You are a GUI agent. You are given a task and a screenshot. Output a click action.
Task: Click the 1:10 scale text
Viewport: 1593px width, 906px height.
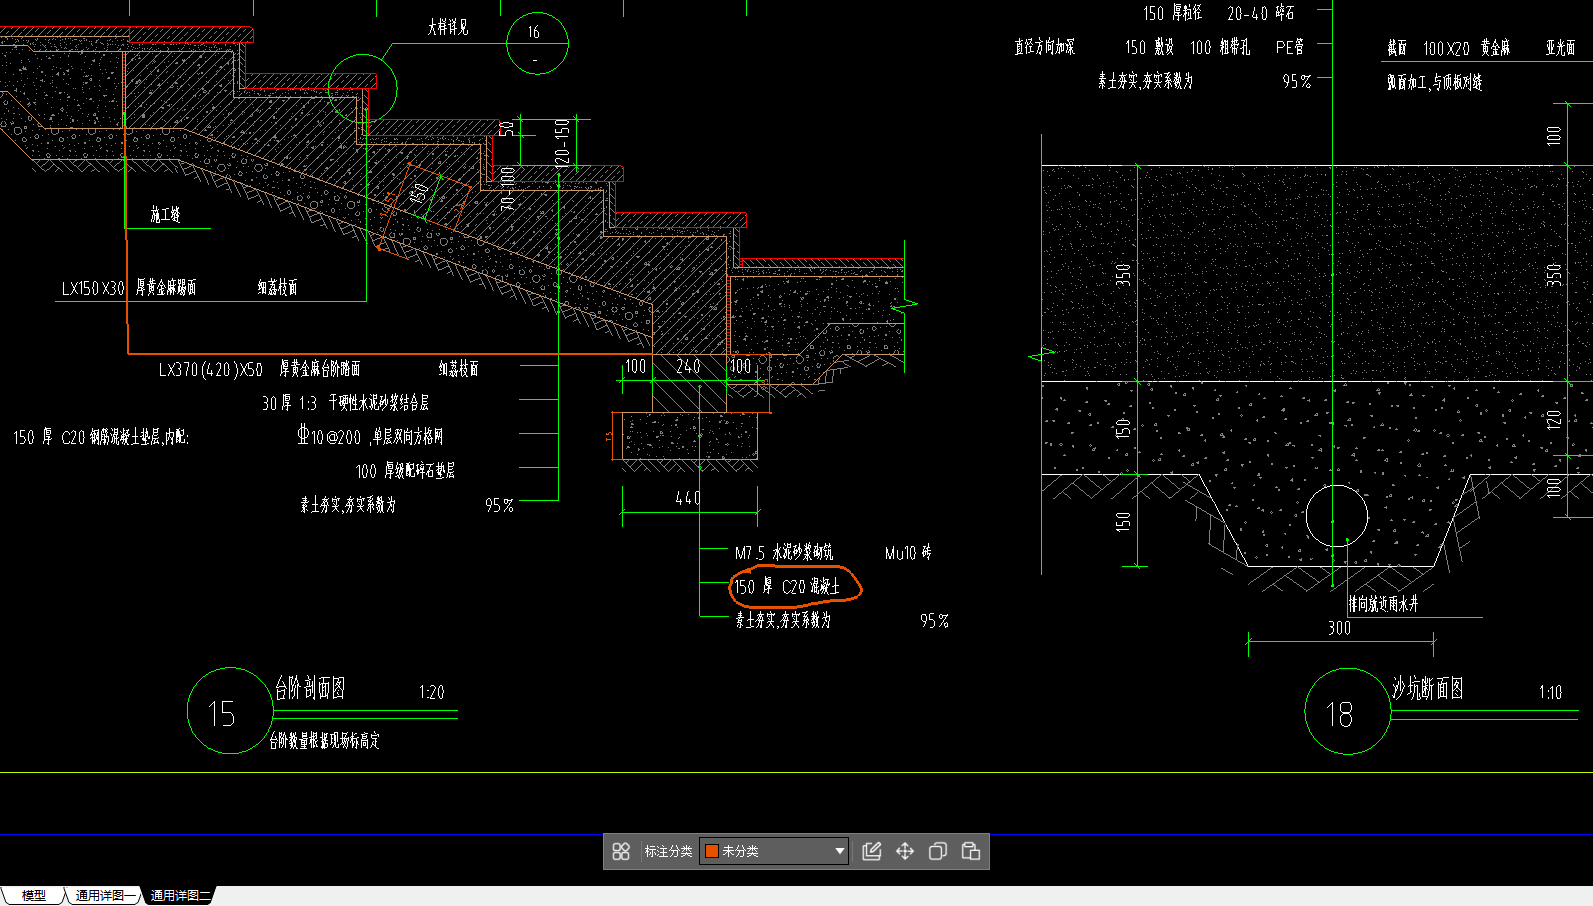1550,692
